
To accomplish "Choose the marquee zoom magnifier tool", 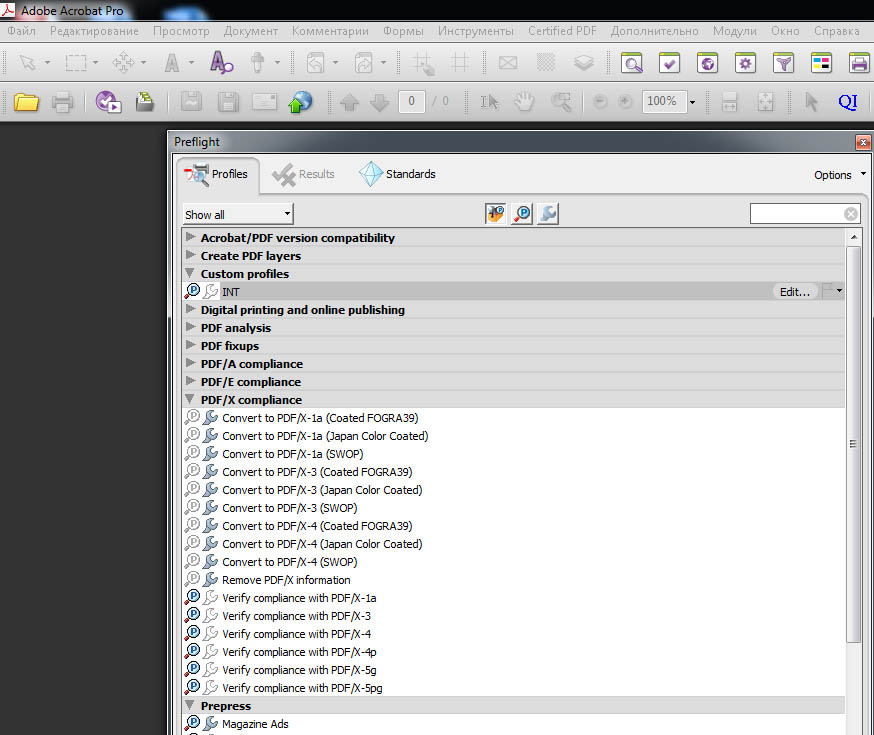I will tap(561, 102).
